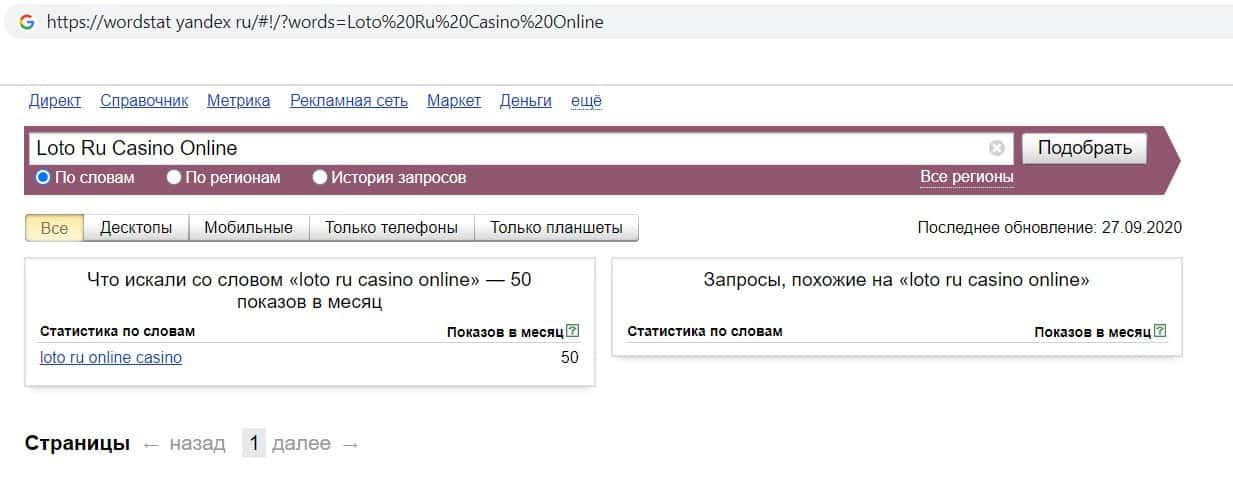The height and width of the screenshot is (483, 1233).
Task: Select the "По словам" radio button
Action: tap(43, 177)
